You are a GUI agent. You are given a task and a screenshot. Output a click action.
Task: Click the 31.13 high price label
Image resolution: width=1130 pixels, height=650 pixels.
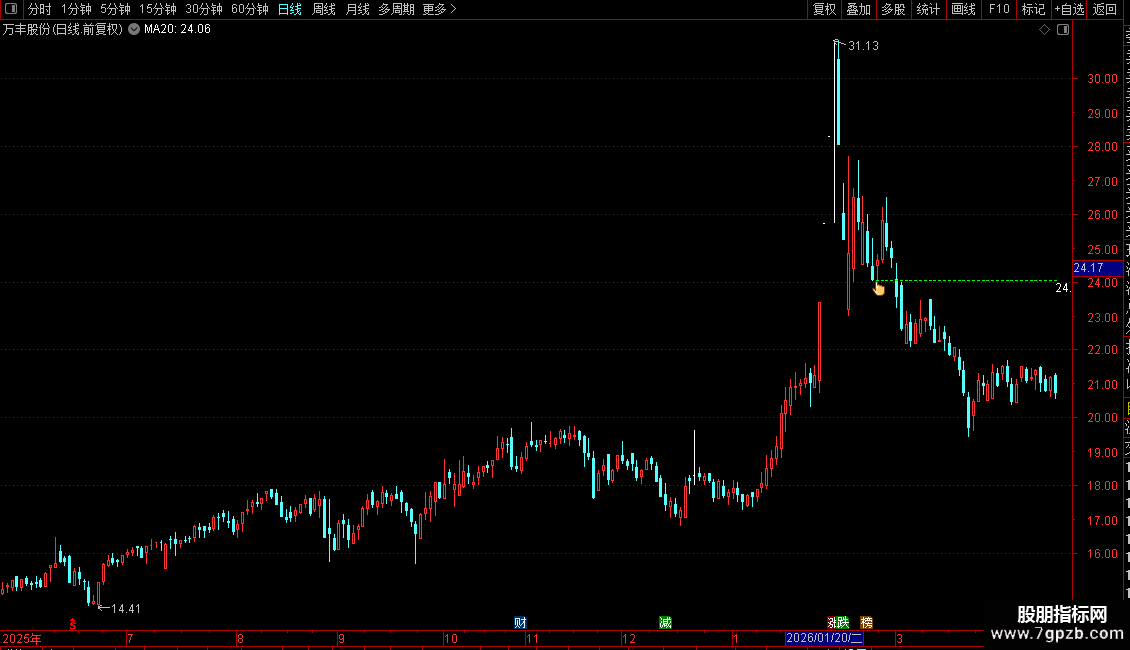pyautogui.click(x=863, y=46)
